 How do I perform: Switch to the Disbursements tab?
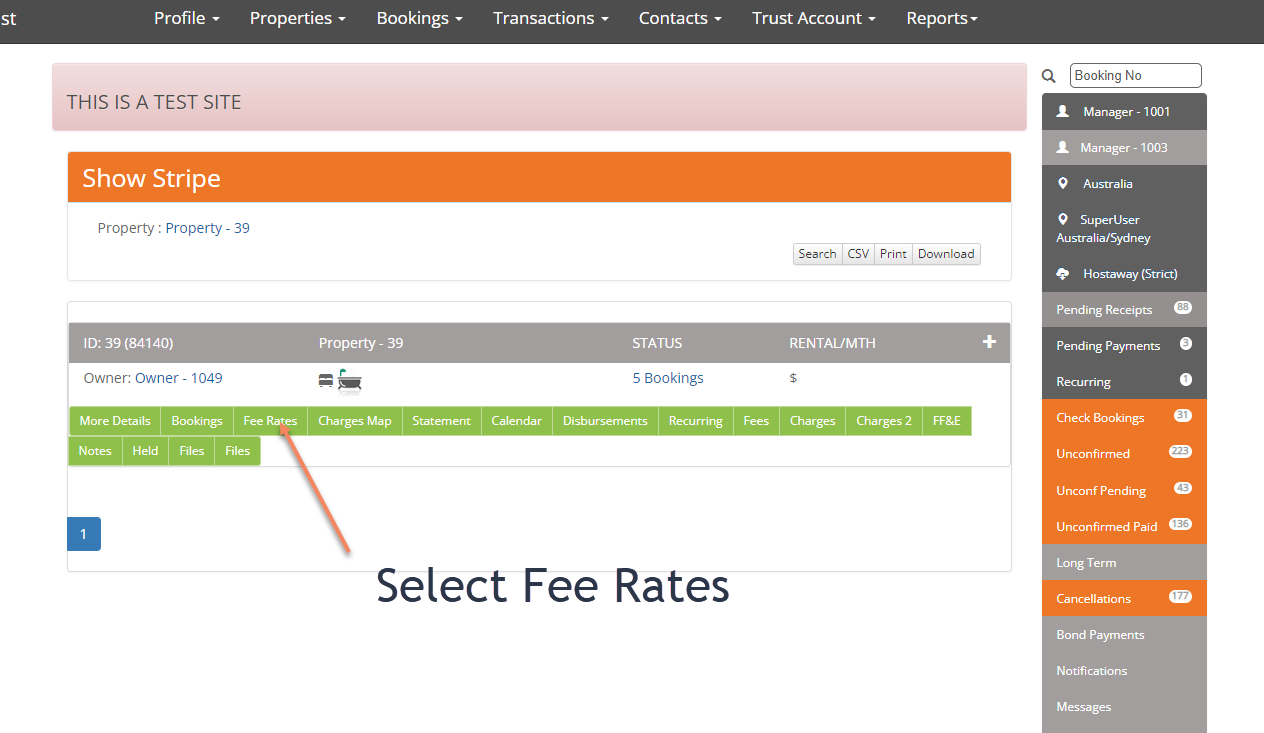pos(605,421)
